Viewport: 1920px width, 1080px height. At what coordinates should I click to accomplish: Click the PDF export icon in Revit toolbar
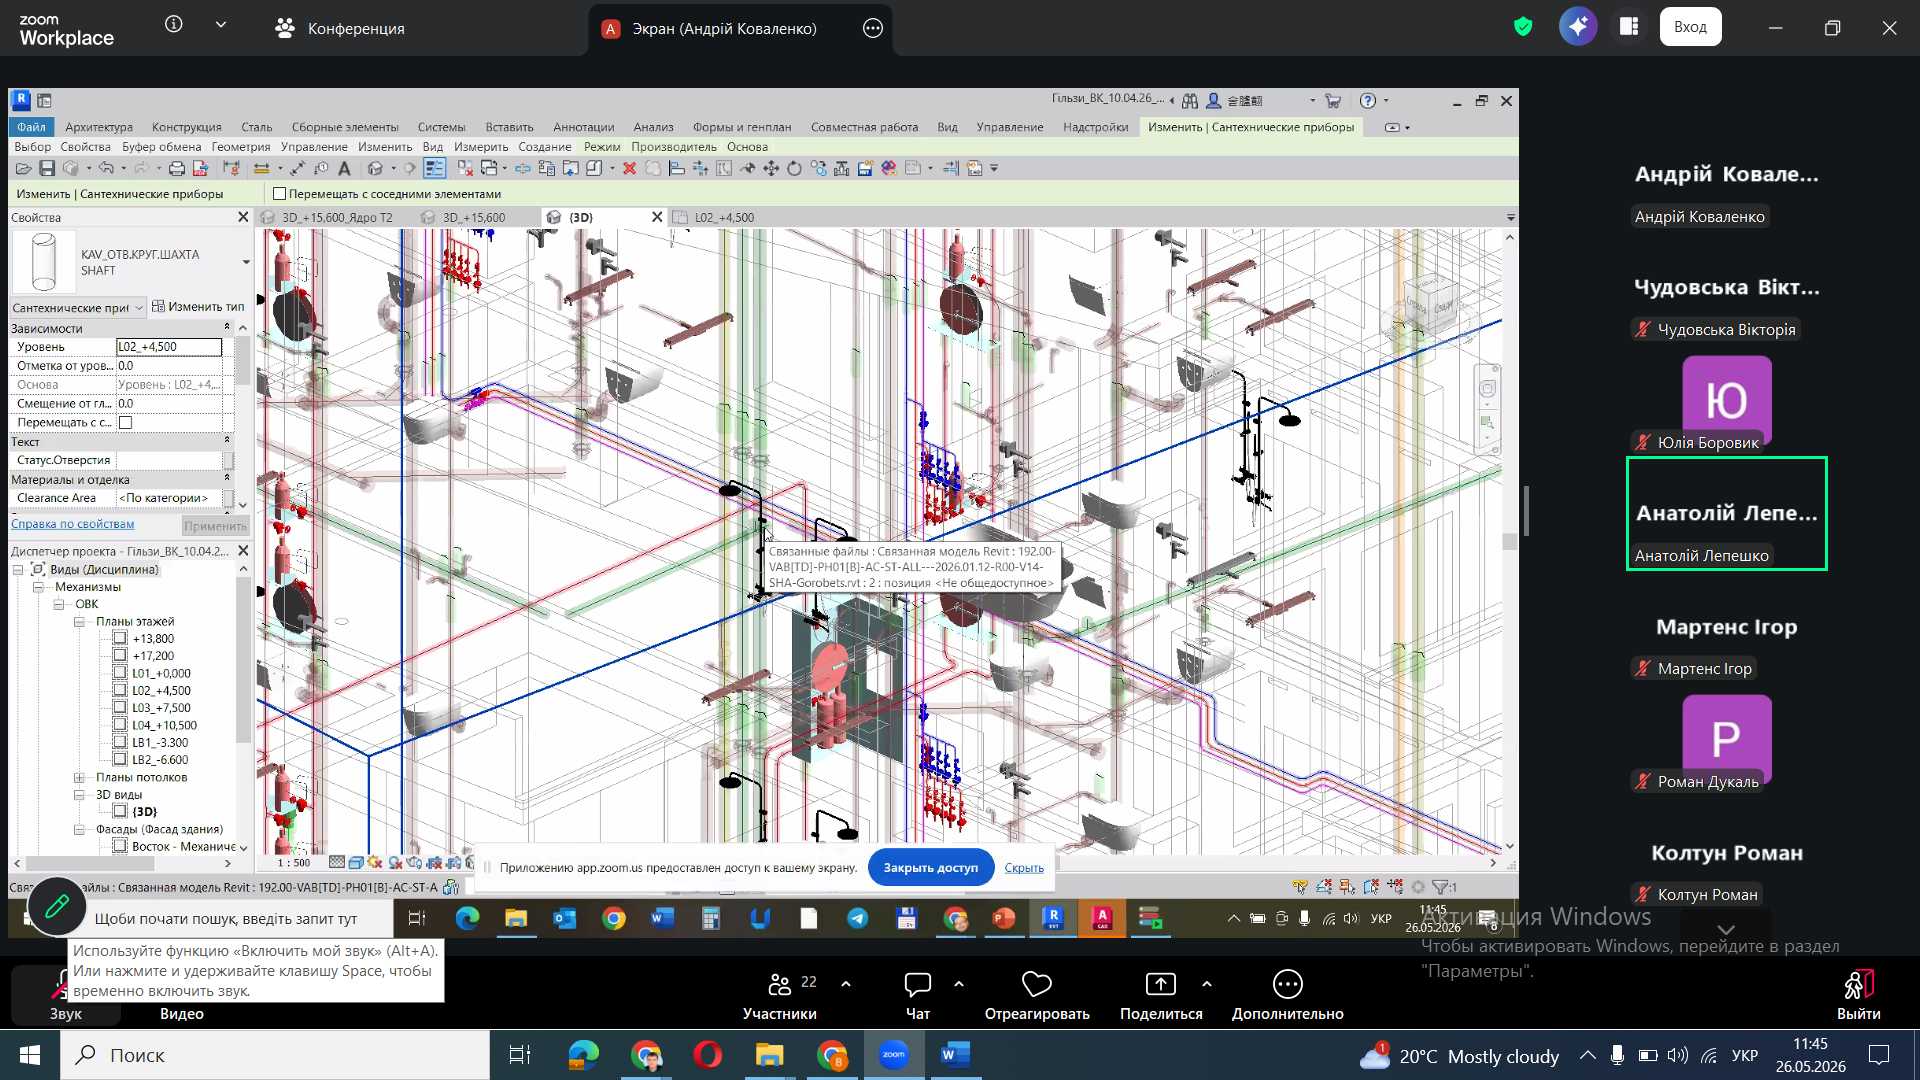(200, 168)
